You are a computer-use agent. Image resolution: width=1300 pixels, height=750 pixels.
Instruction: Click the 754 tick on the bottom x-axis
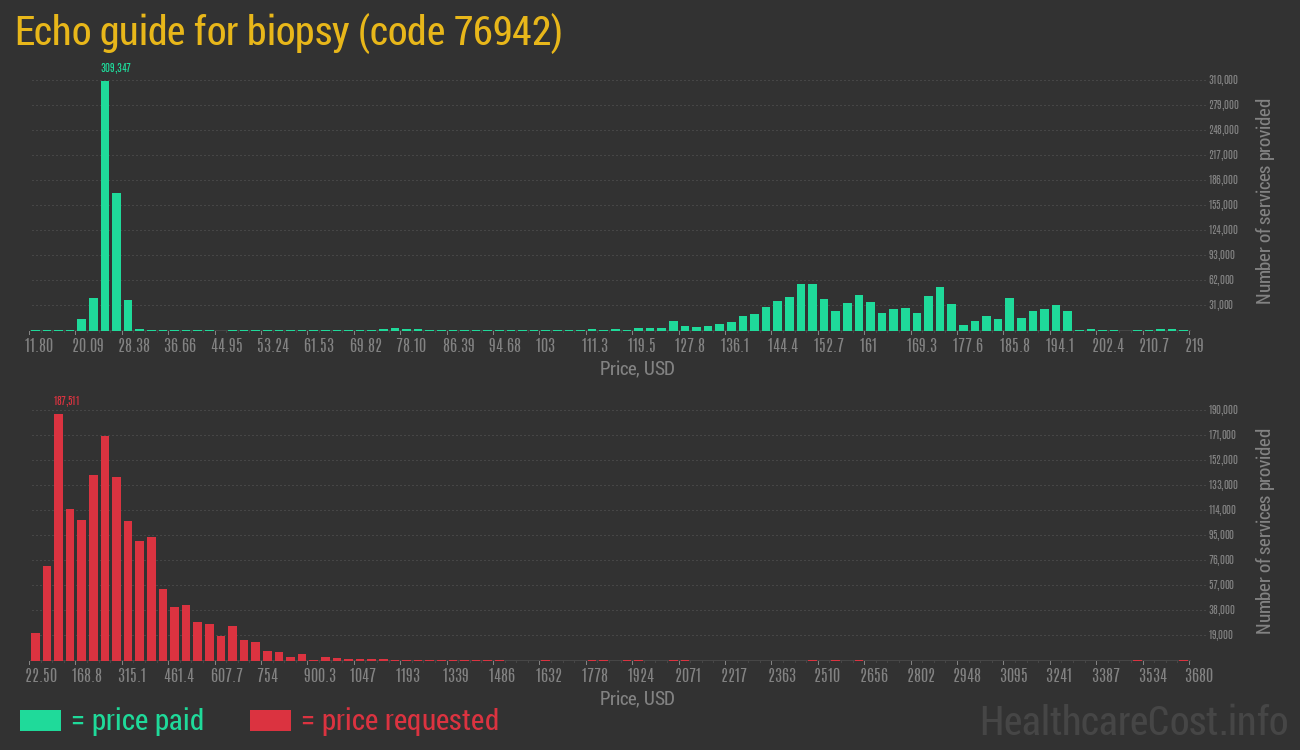click(x=267, y=676)
